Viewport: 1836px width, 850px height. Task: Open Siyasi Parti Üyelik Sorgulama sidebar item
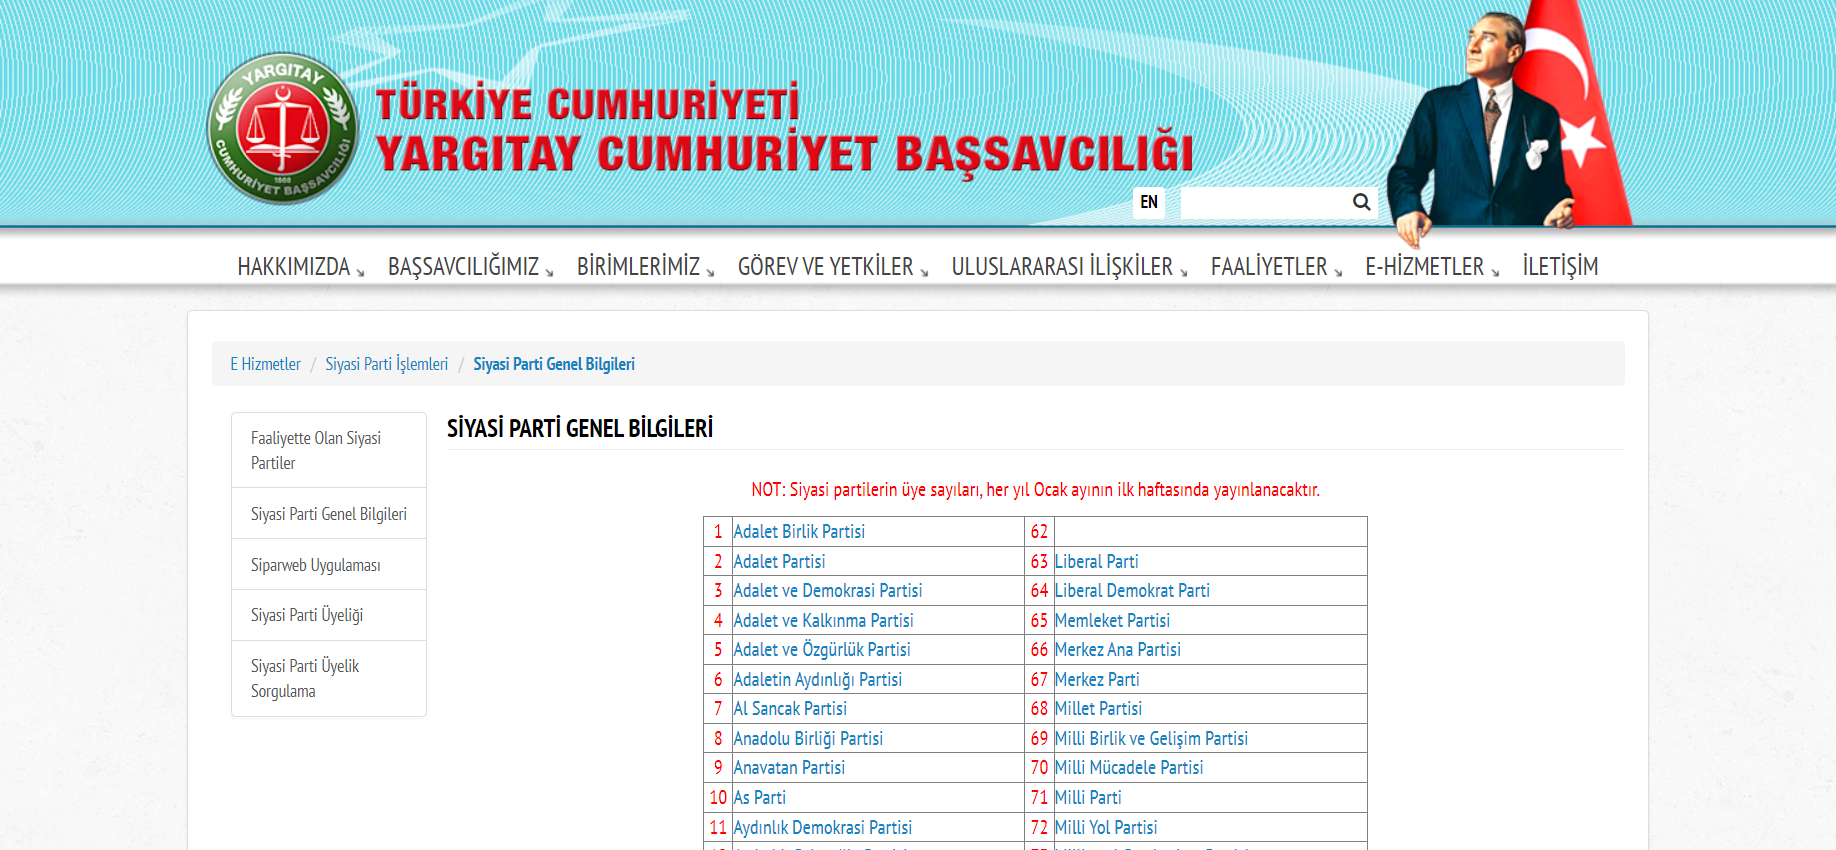pyautogui.click(x=329, y=678)
